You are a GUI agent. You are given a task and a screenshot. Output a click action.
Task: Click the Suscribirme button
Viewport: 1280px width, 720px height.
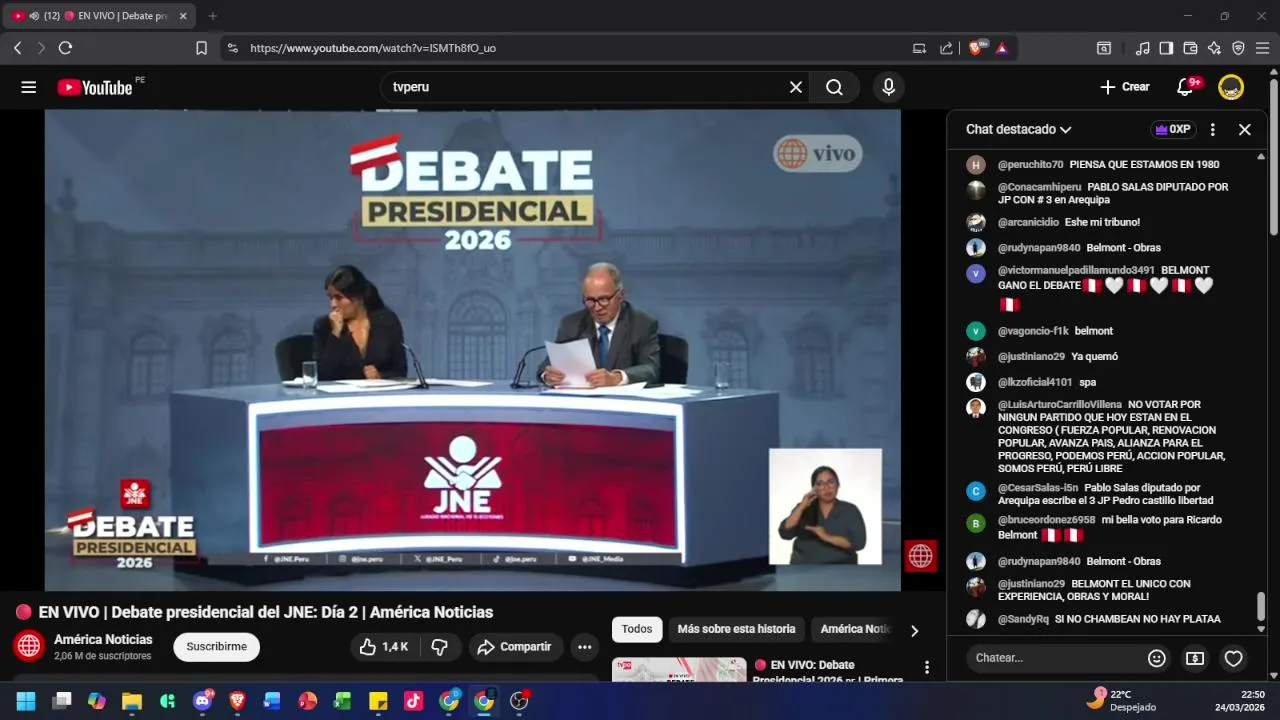pyautogui.click(x=216, y=647)
